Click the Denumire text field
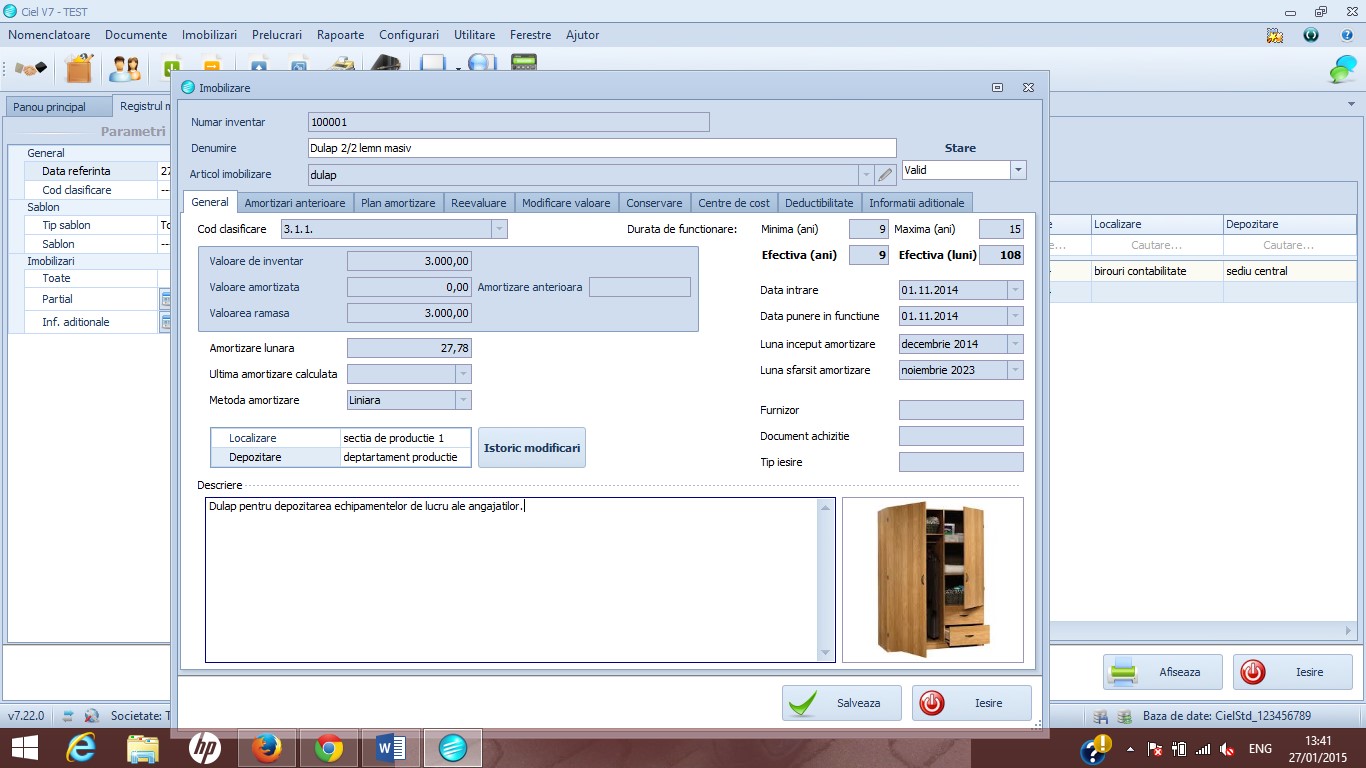 point(602,148)
